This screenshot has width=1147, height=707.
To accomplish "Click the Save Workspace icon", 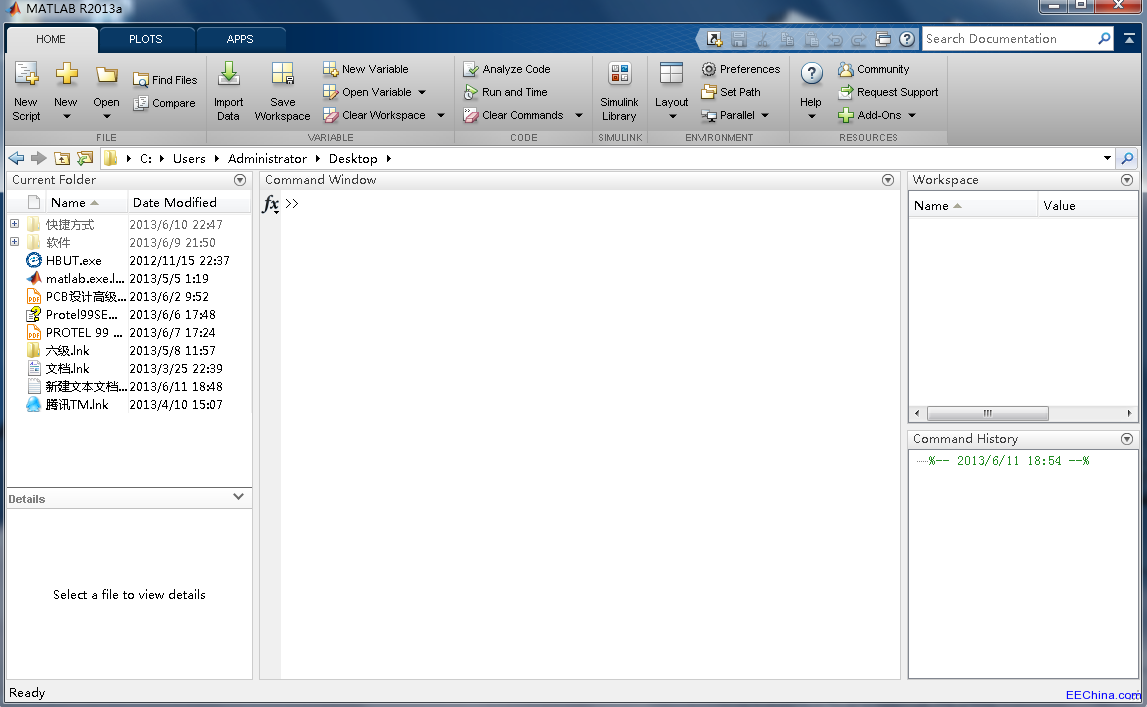I will [x=282, y=90].
